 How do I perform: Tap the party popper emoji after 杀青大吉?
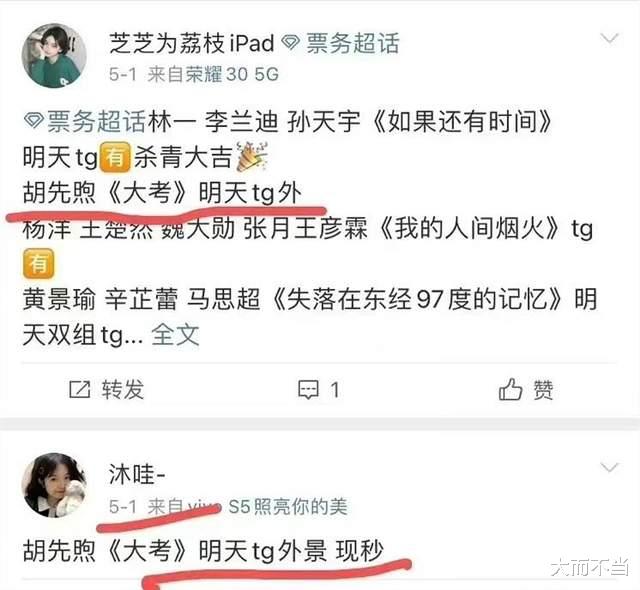point(252,156)
